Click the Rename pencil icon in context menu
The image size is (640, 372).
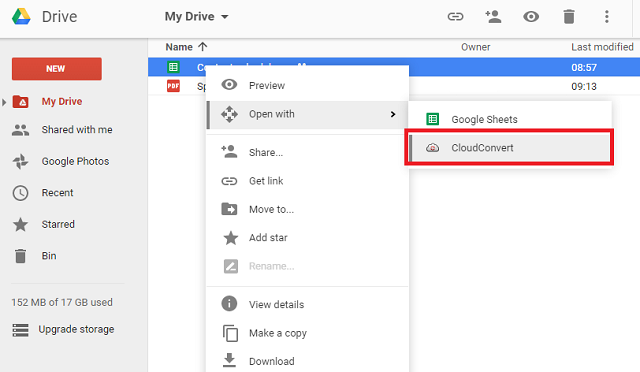(231, 266)
